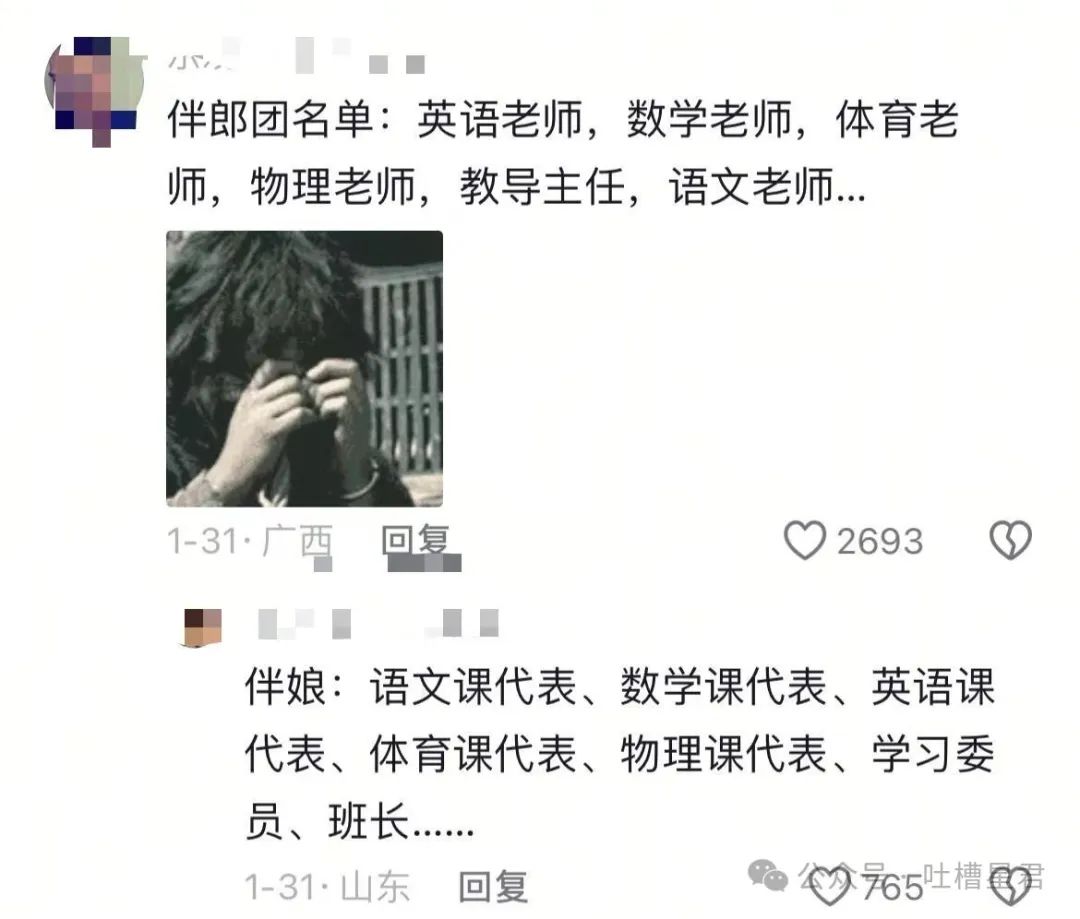The width and height of the screenshot is (1080, 919).
Task: Open the first commenter's pixelated avatar
Action: click(x=94, y=87)
